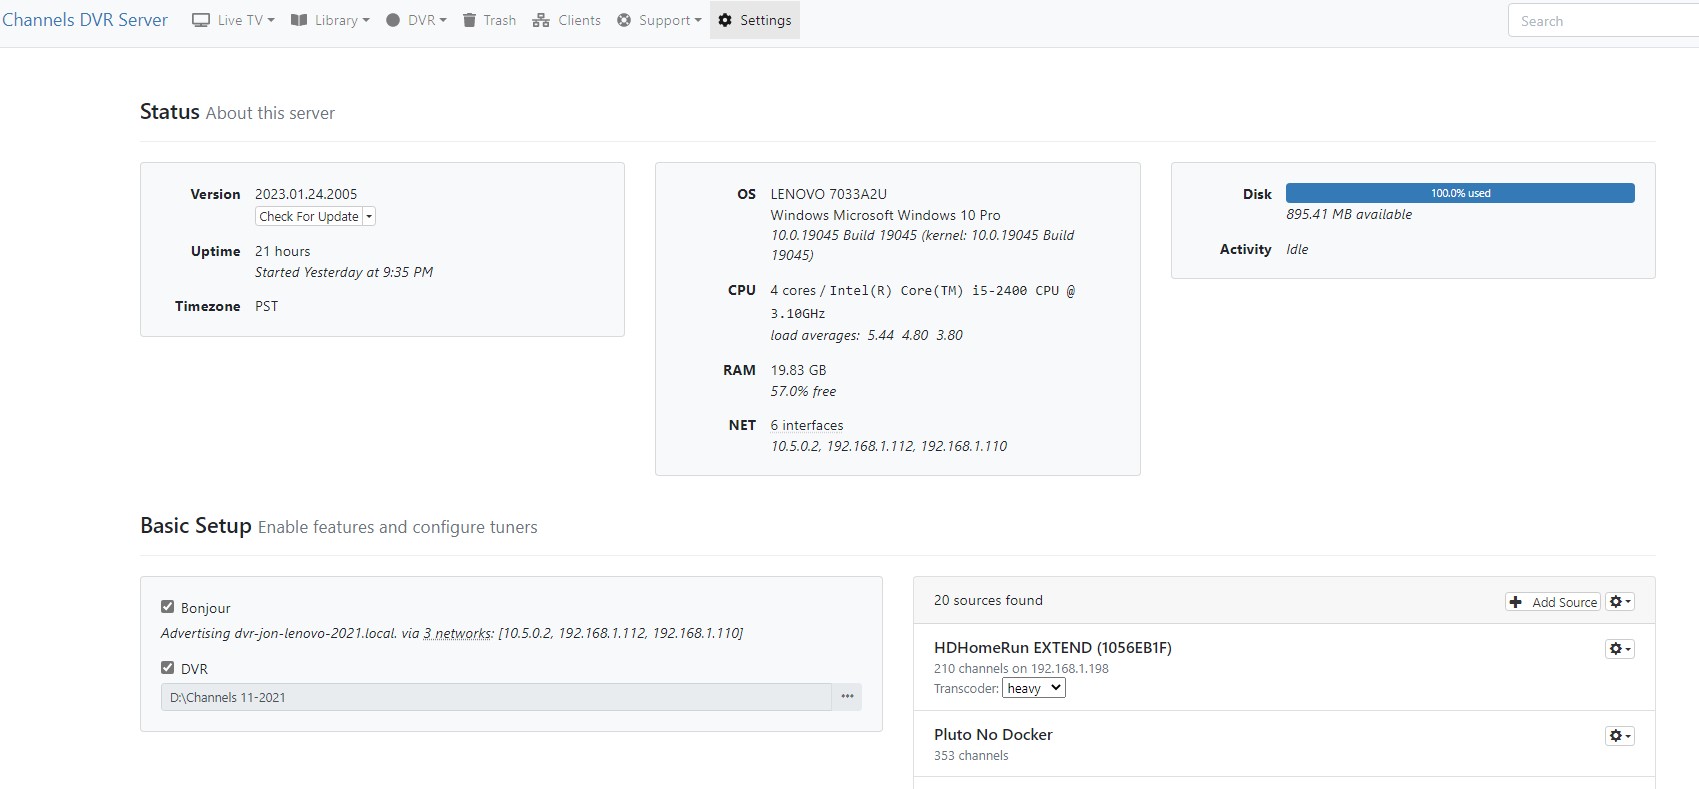Click the Settings gear icon in navbar

(x=725, y=20)
